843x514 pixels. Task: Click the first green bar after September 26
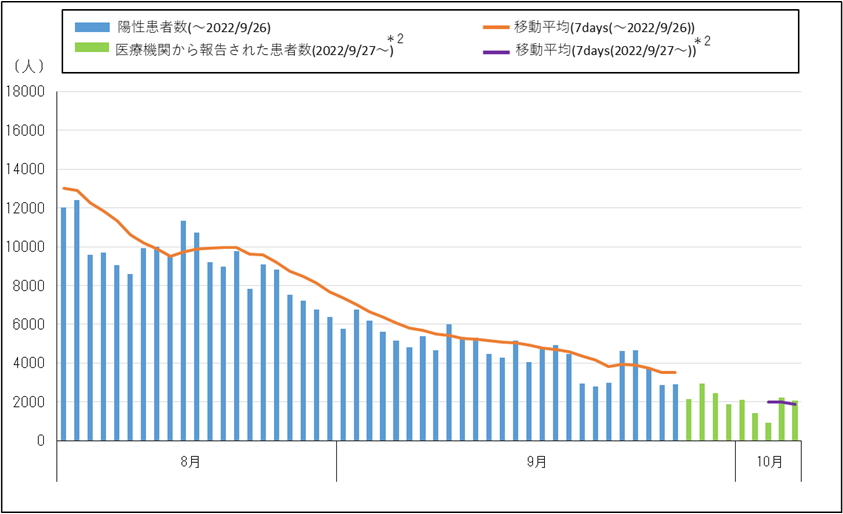pos(689,421)
